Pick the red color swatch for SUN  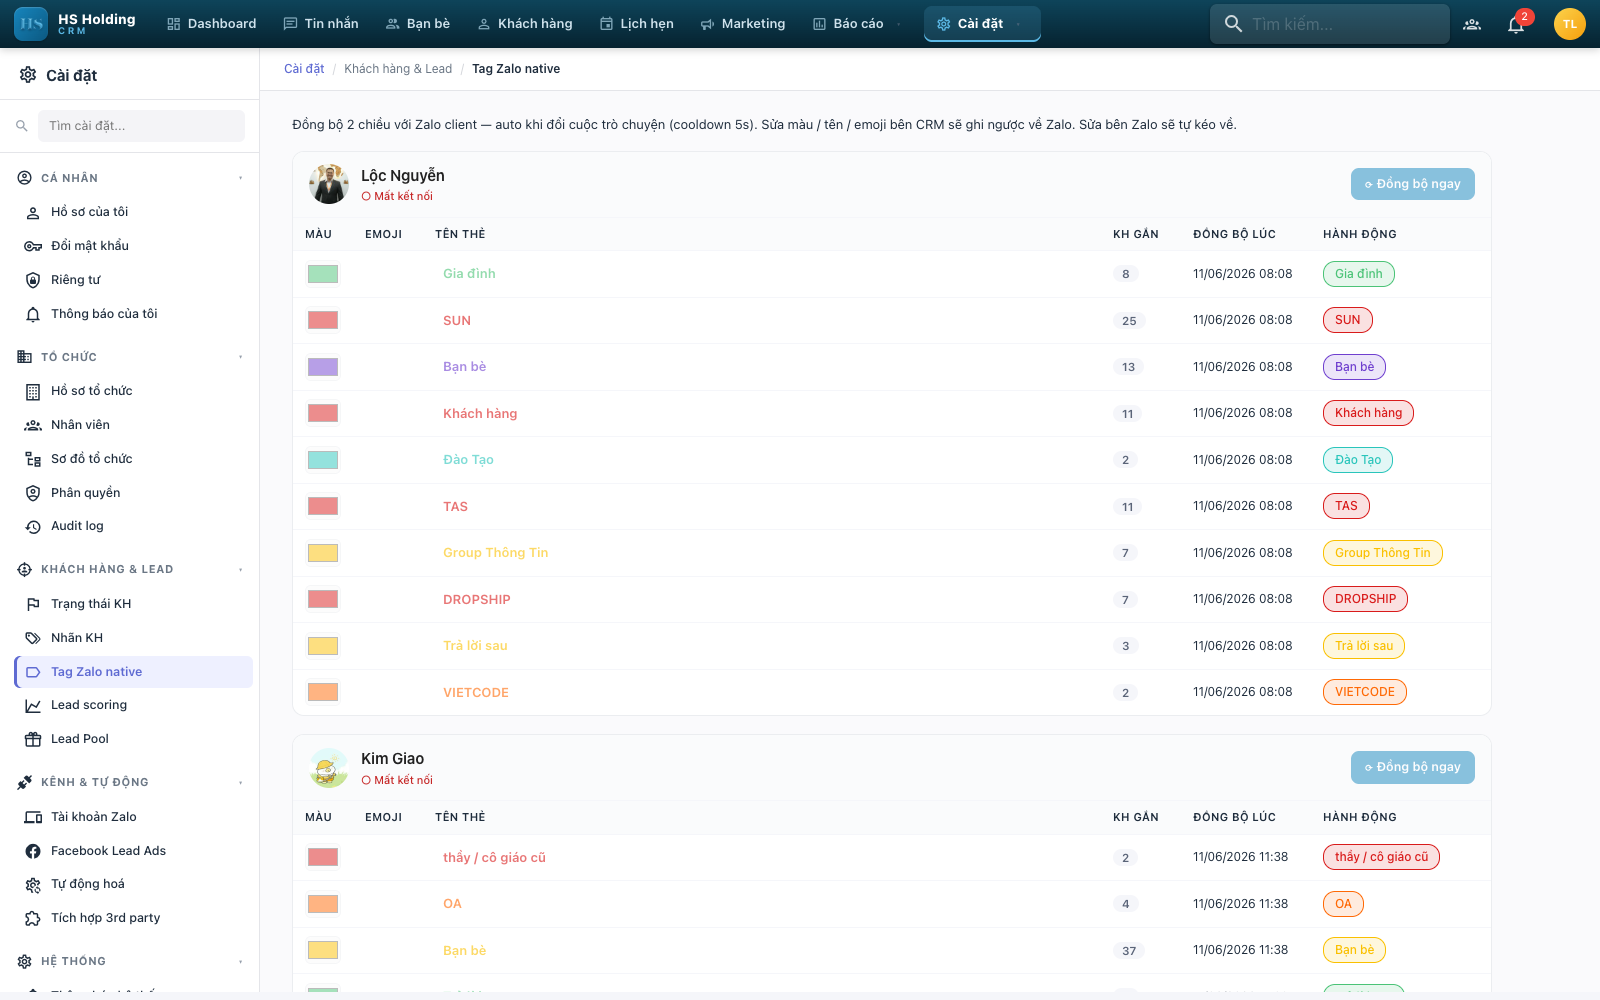click(x=323, y=320)
